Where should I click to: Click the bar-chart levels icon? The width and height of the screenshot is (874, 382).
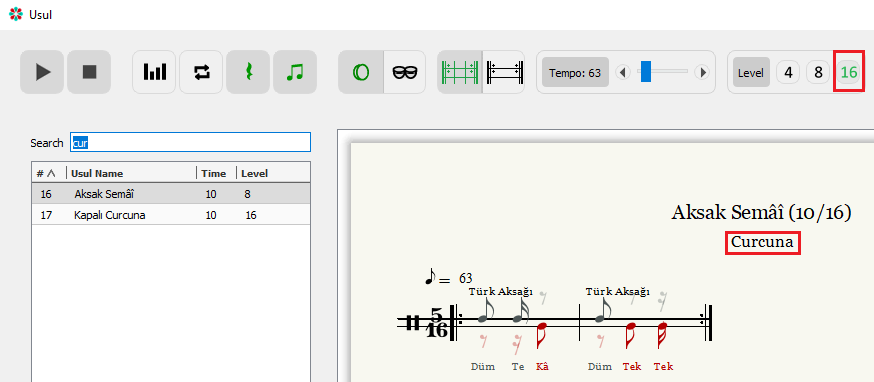[154, 72]
